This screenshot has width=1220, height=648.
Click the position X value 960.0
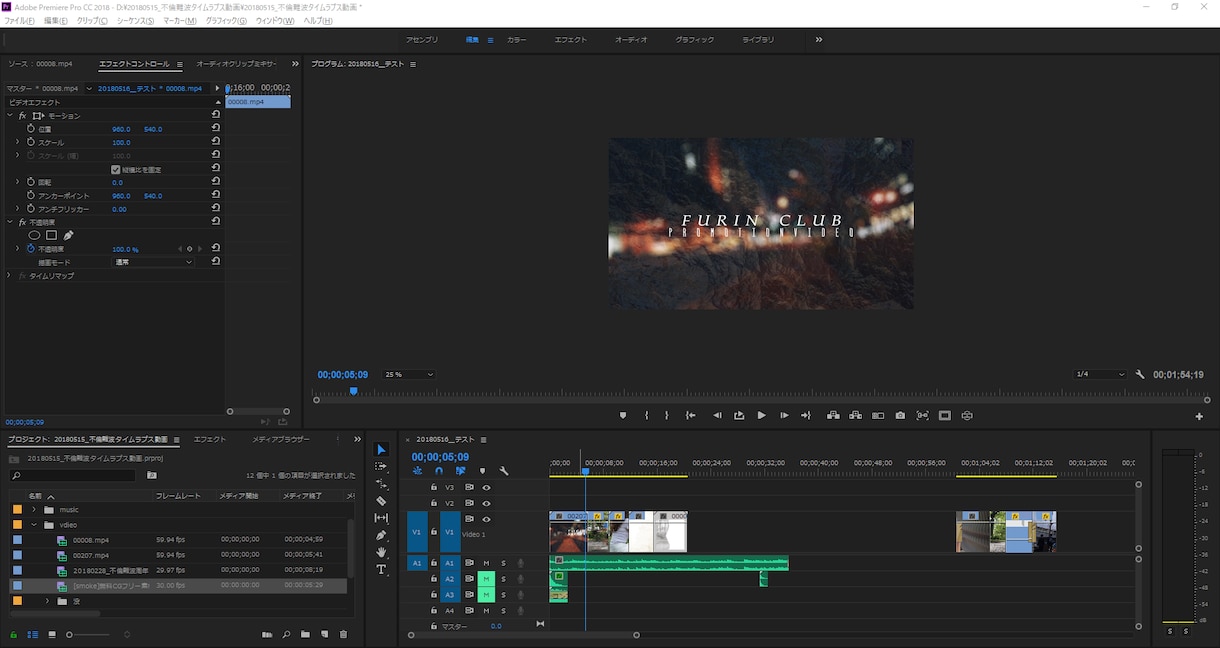121,129
